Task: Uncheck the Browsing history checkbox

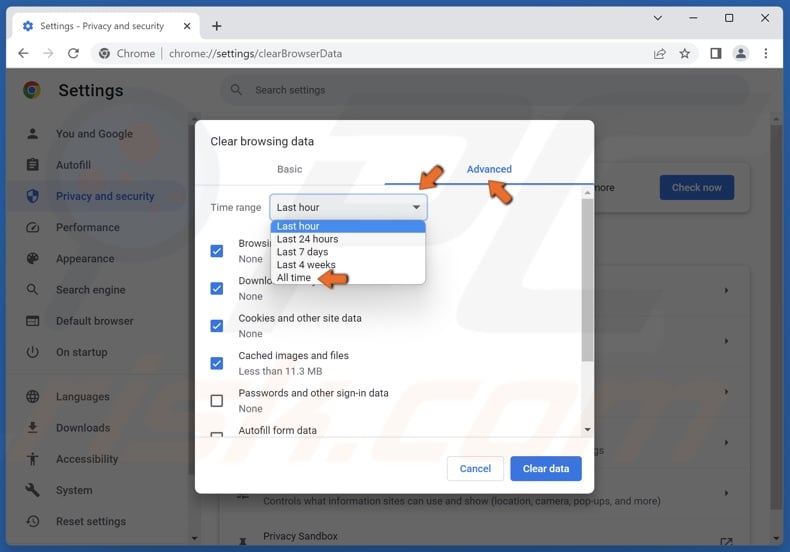Action: [x=217, y=251]
